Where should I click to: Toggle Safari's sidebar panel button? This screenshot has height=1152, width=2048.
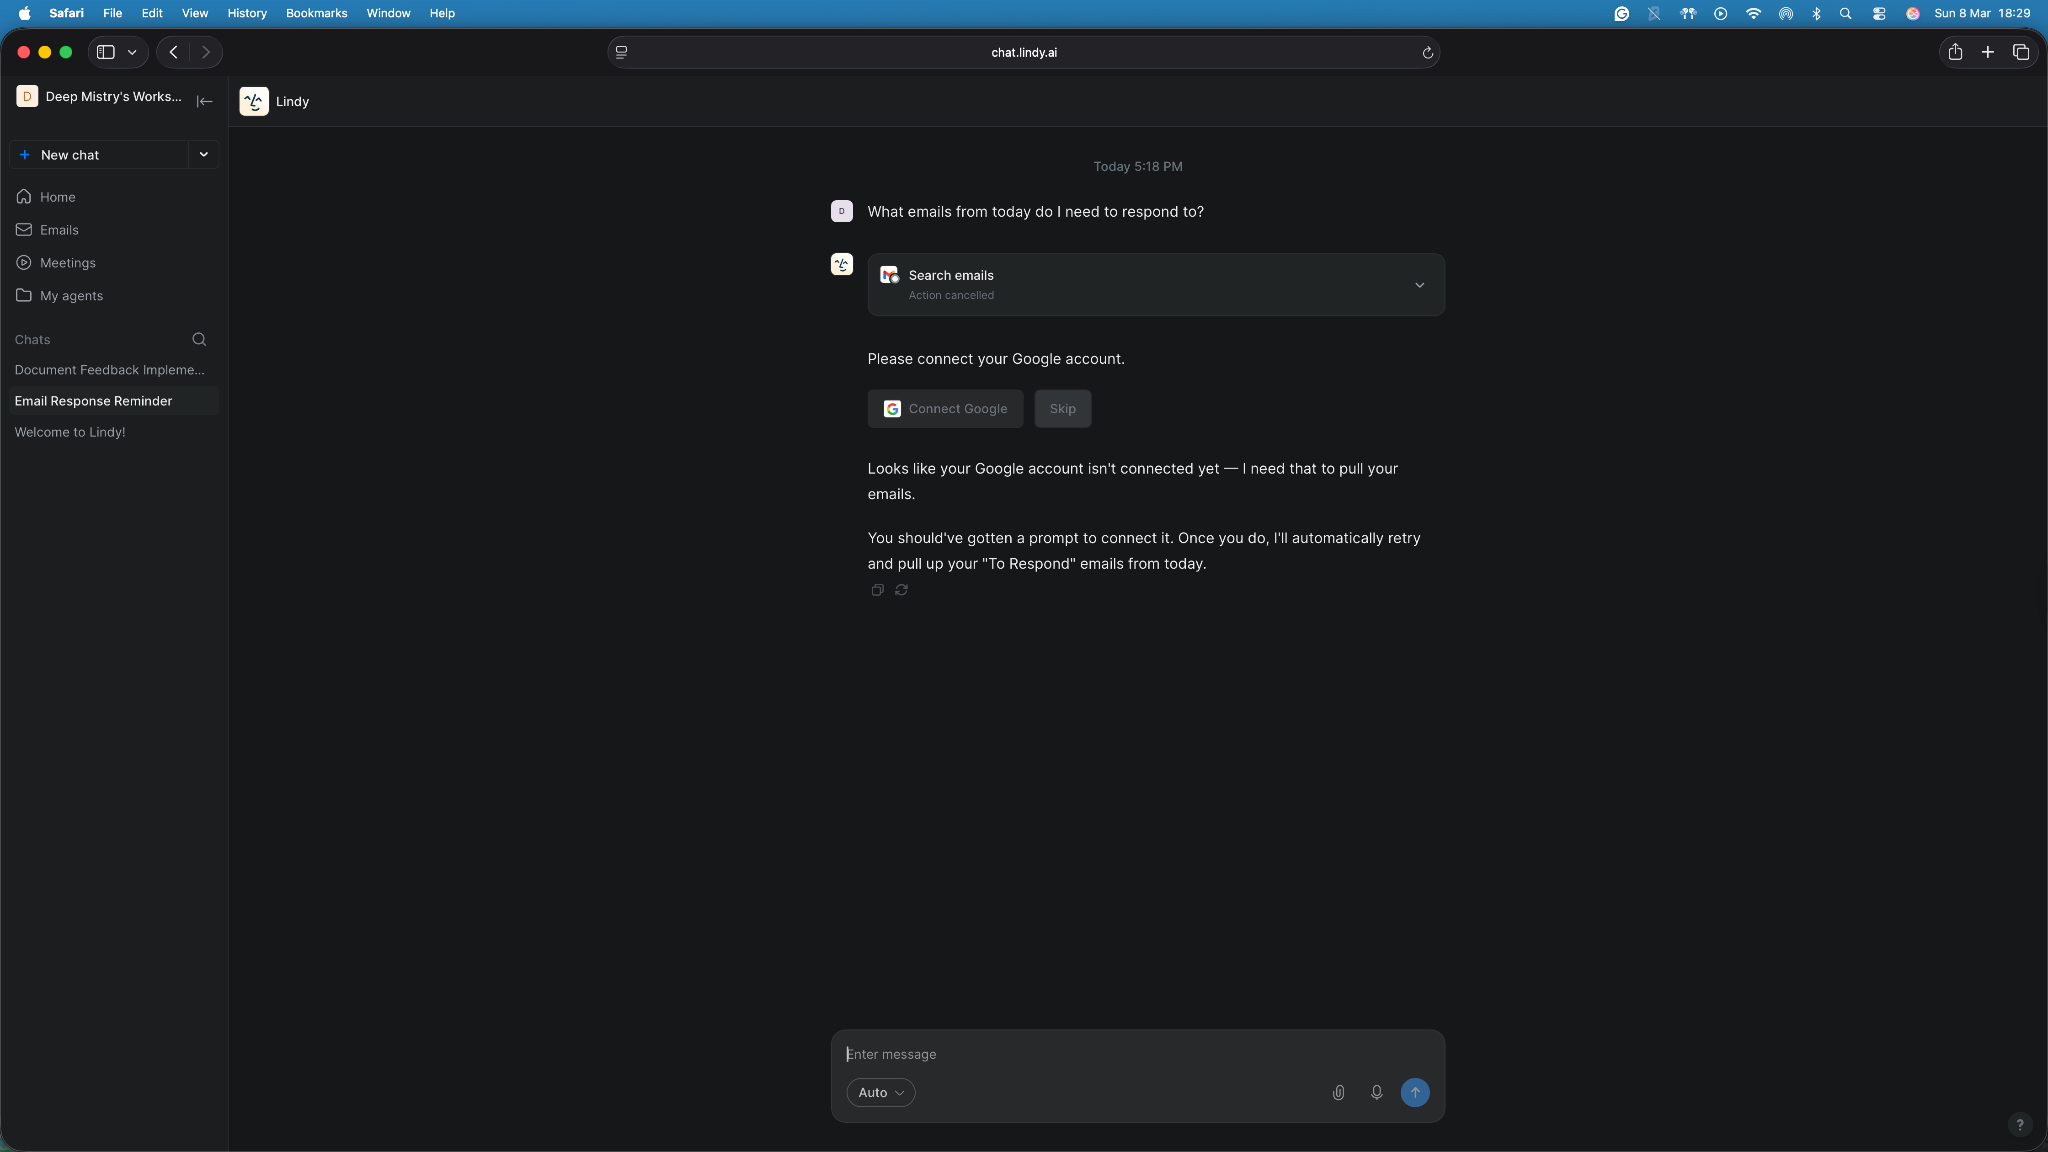[106, 52]
